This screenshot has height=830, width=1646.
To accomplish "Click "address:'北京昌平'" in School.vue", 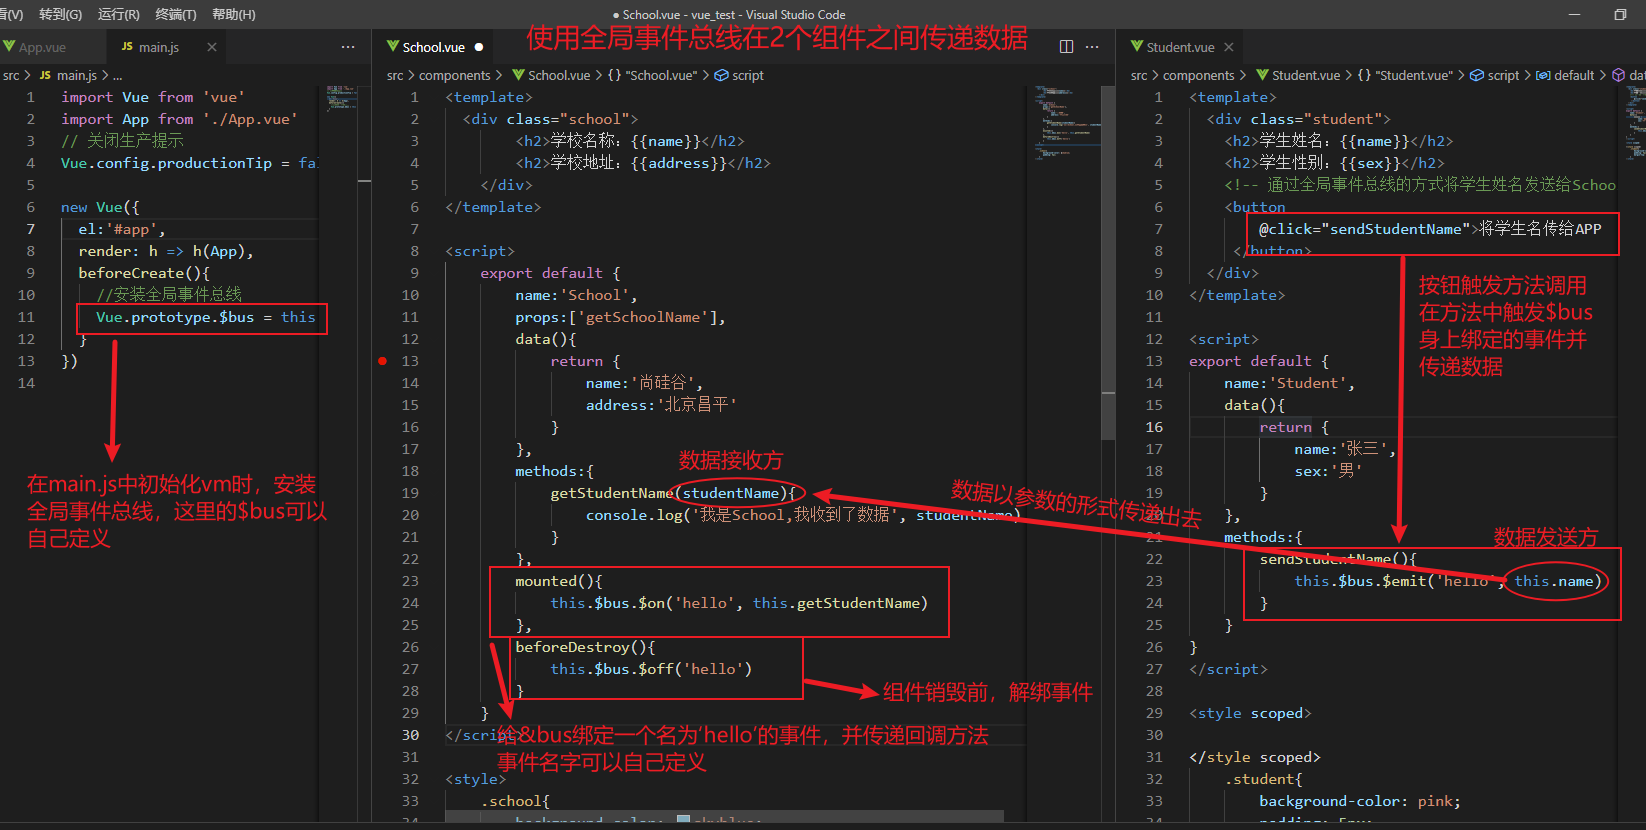I will [661, 405].
